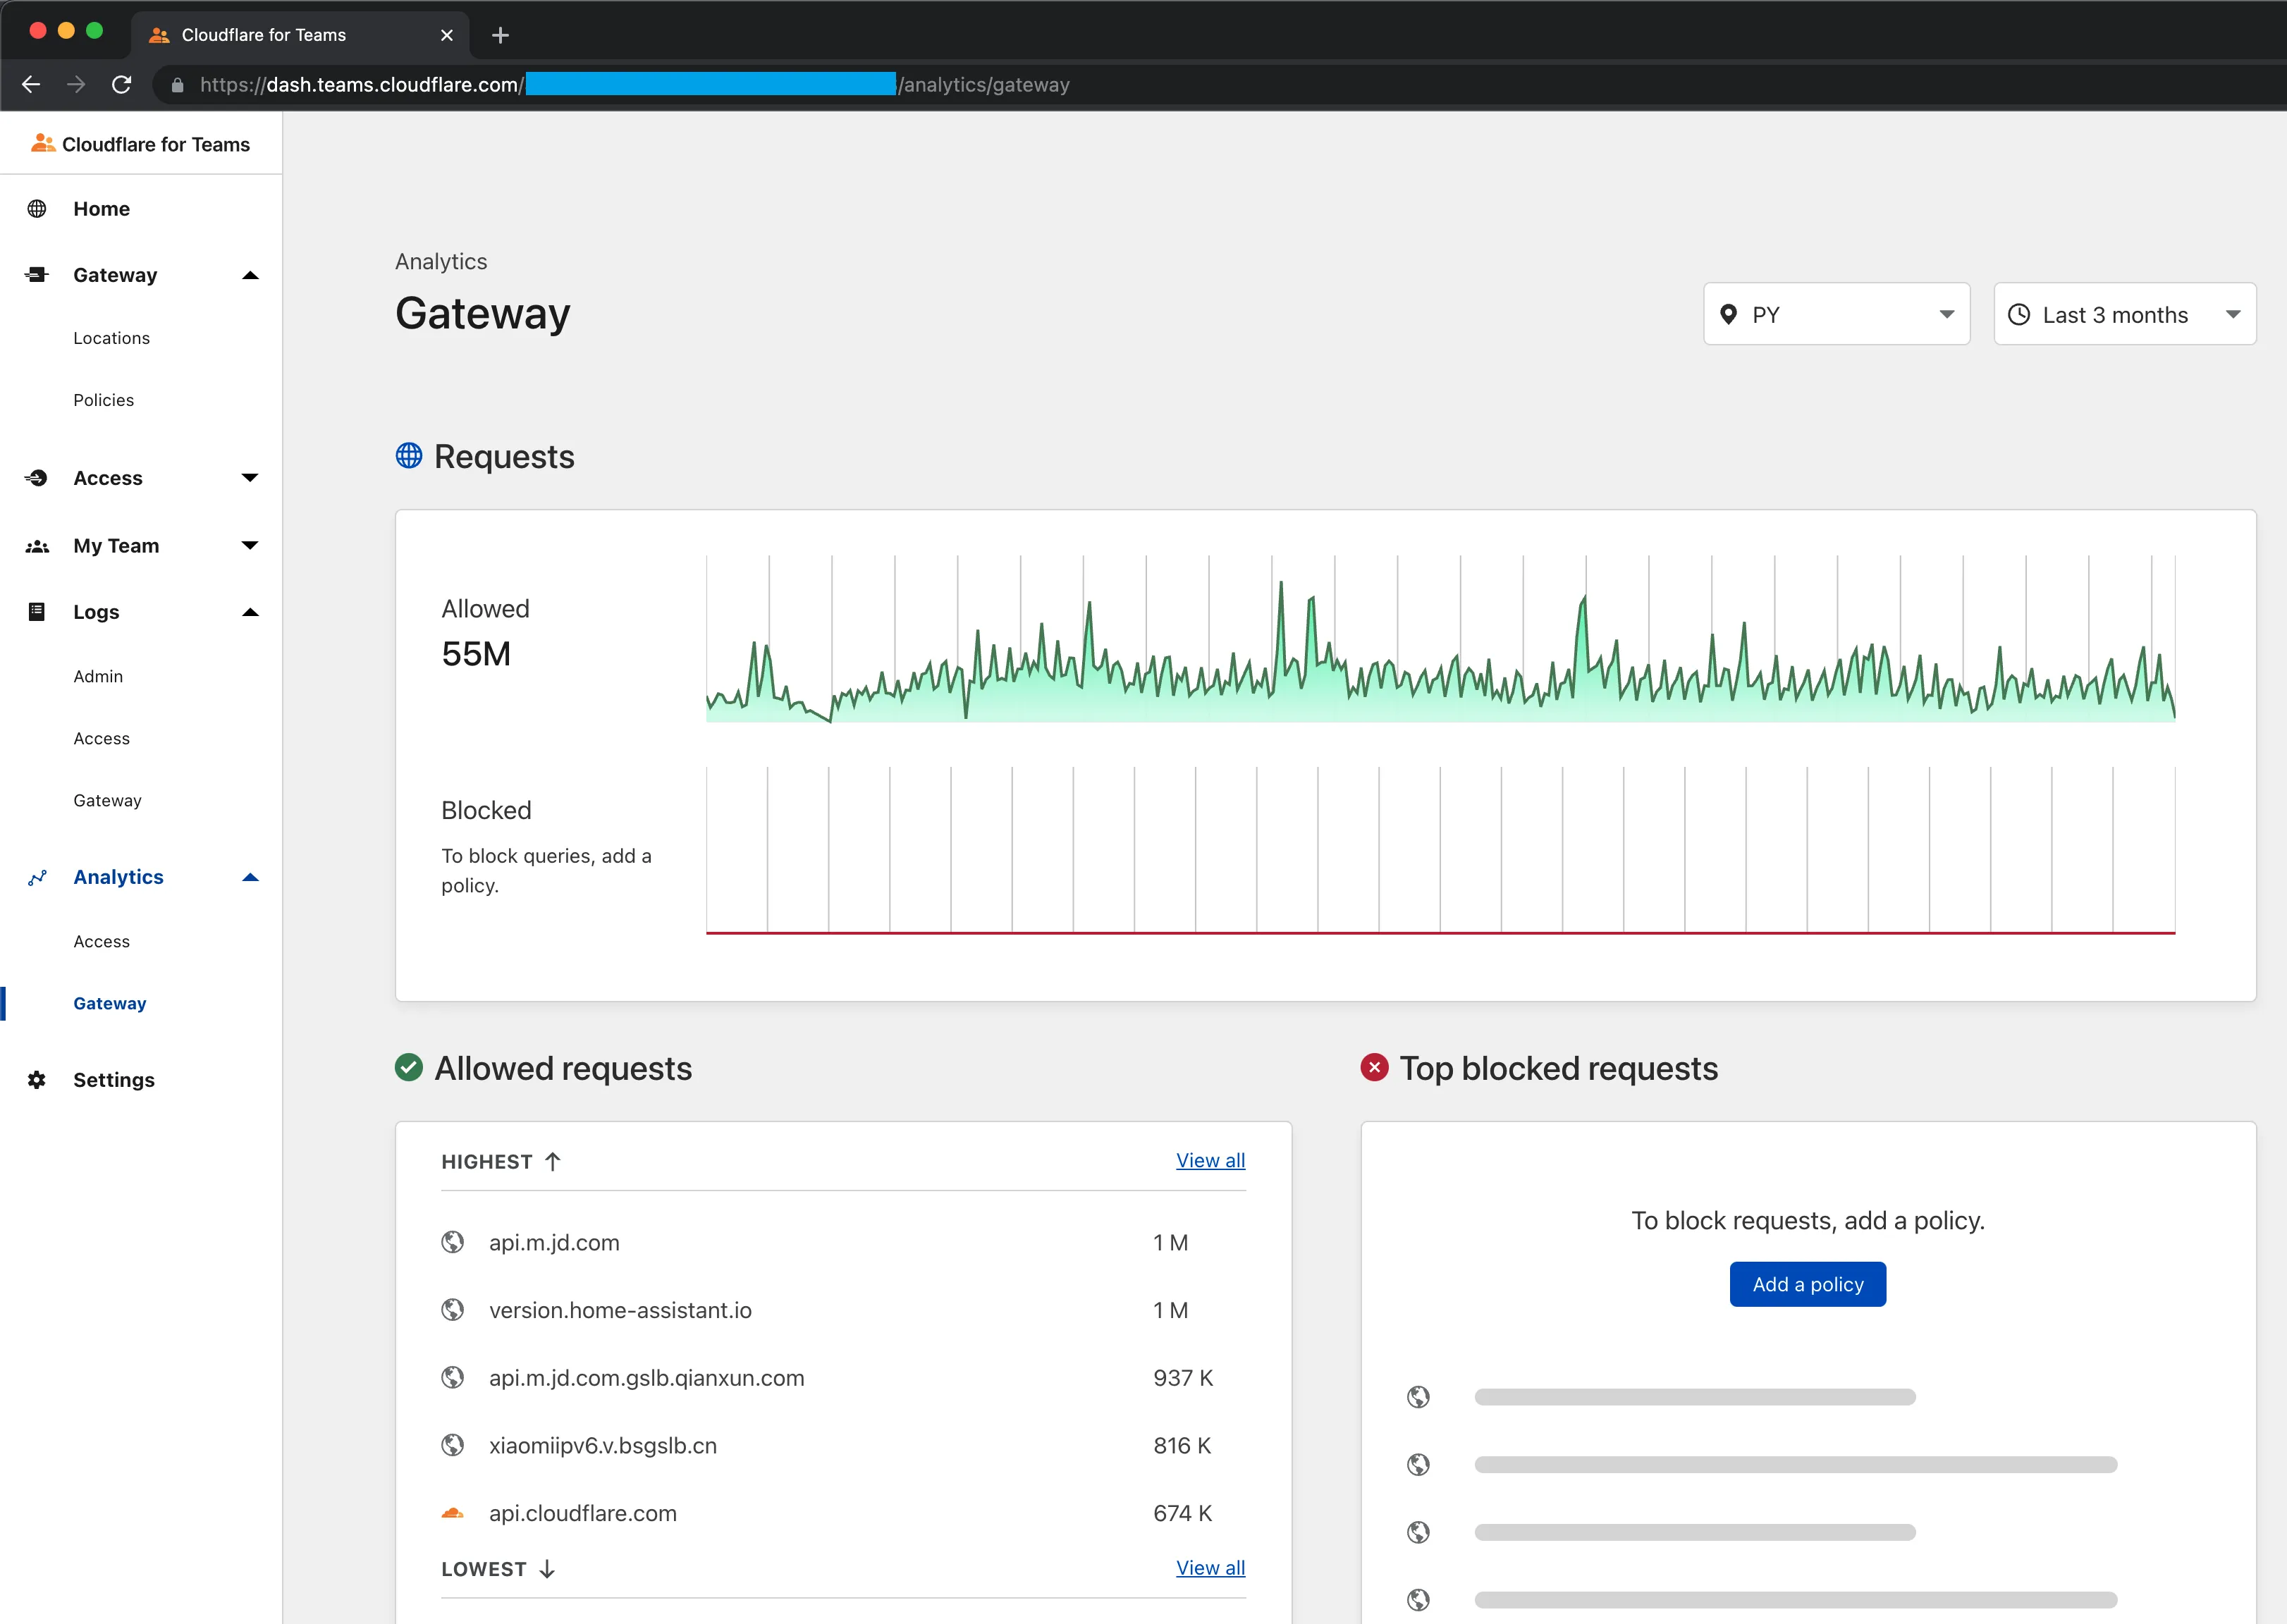
Task: Click the clock icon in time range dropdown
Action: point(2019,314)
